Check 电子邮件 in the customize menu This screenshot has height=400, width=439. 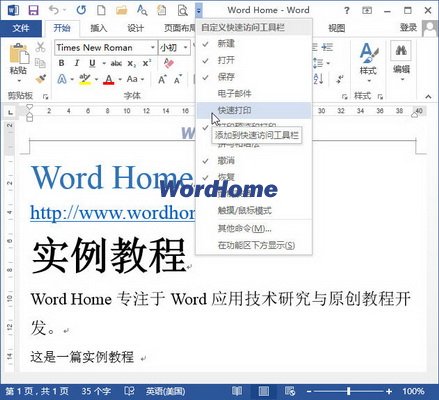point(254,94)
